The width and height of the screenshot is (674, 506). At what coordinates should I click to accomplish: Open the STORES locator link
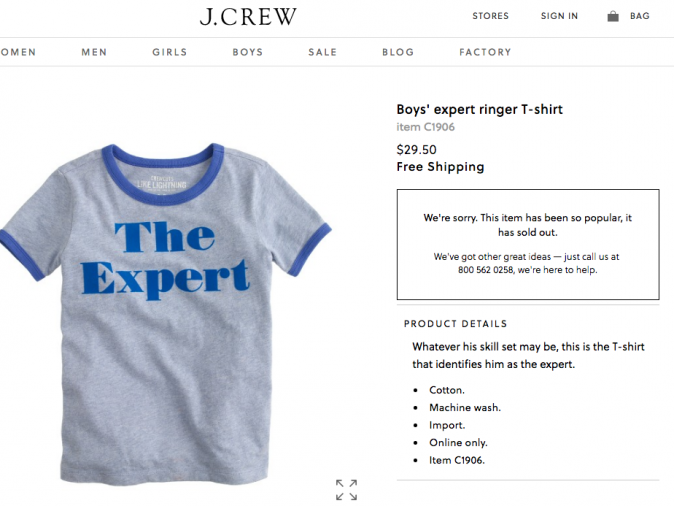click(x=490, y=16)
